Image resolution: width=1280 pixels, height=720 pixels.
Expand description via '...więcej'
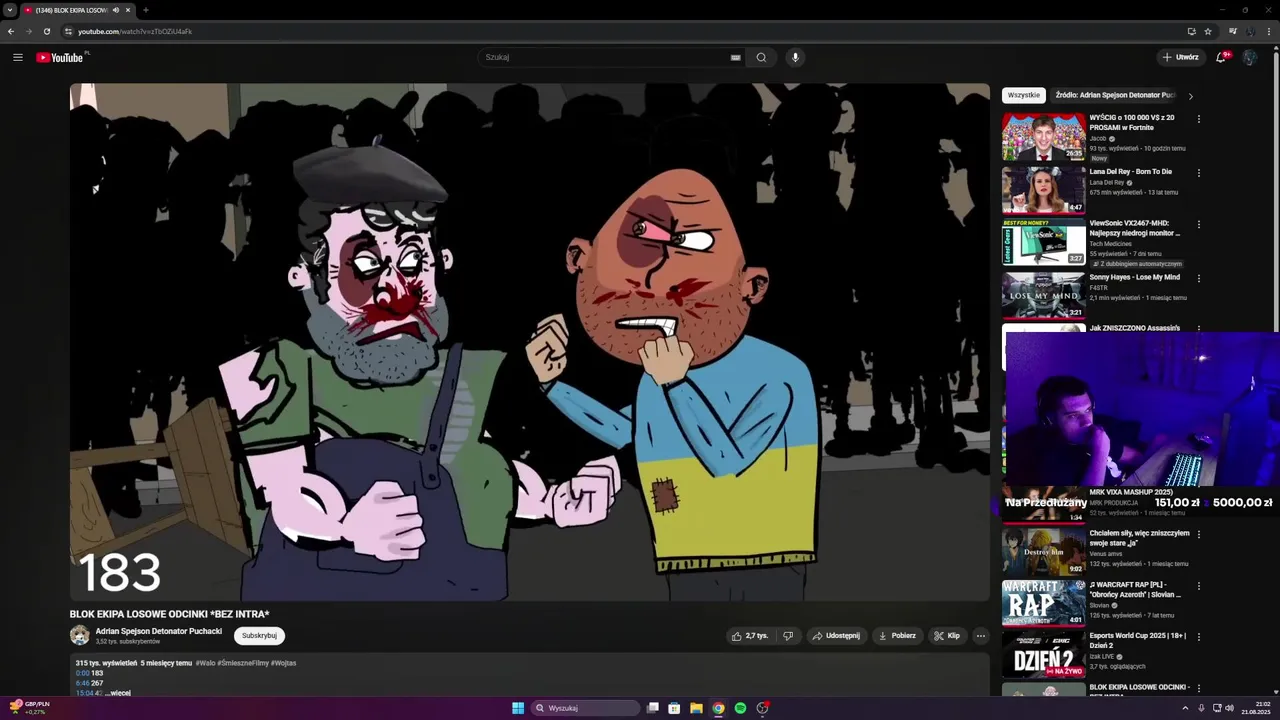click(x=118, y=693)
